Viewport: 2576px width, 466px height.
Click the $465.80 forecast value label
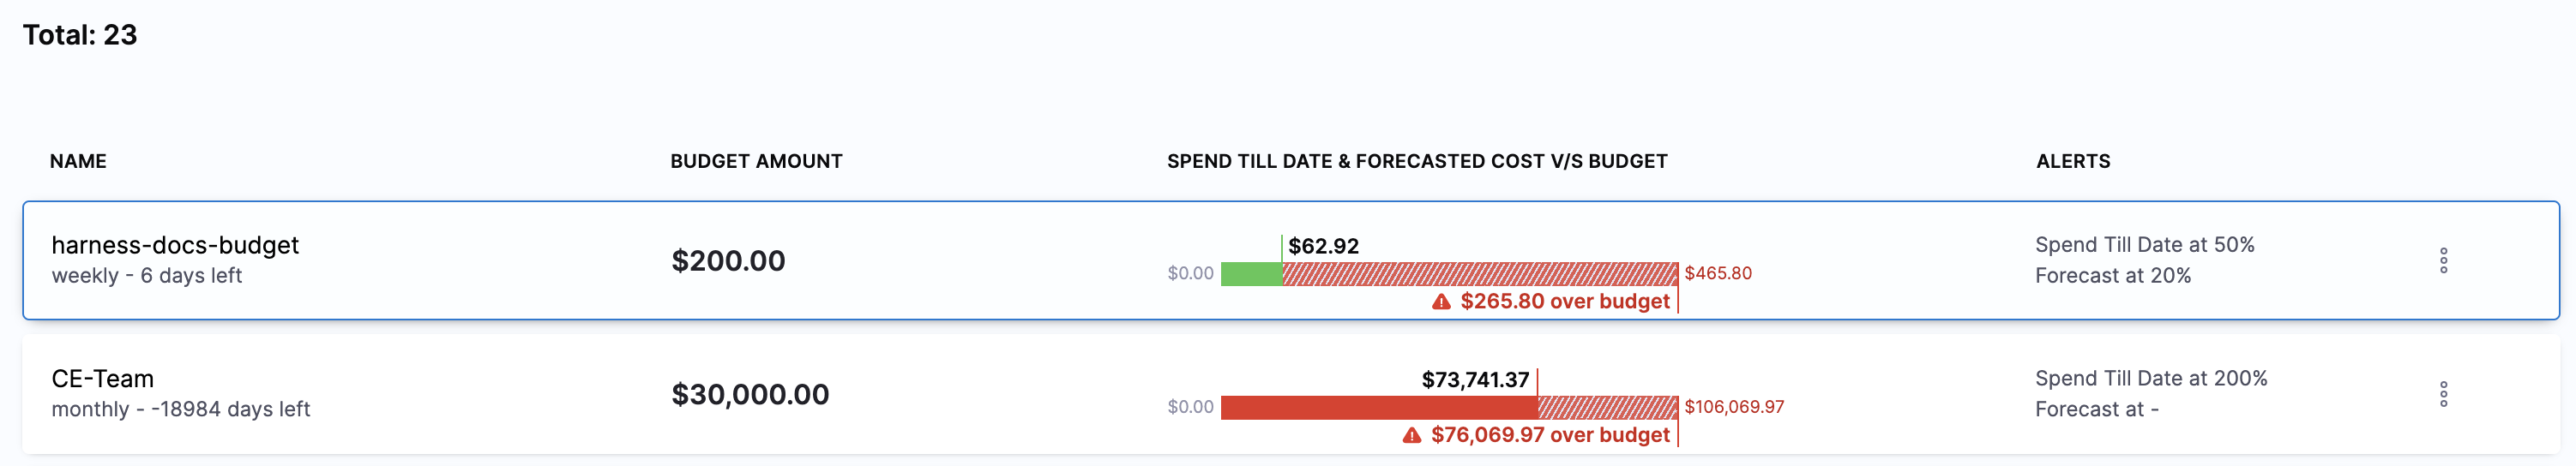[x=1718, y=273]
